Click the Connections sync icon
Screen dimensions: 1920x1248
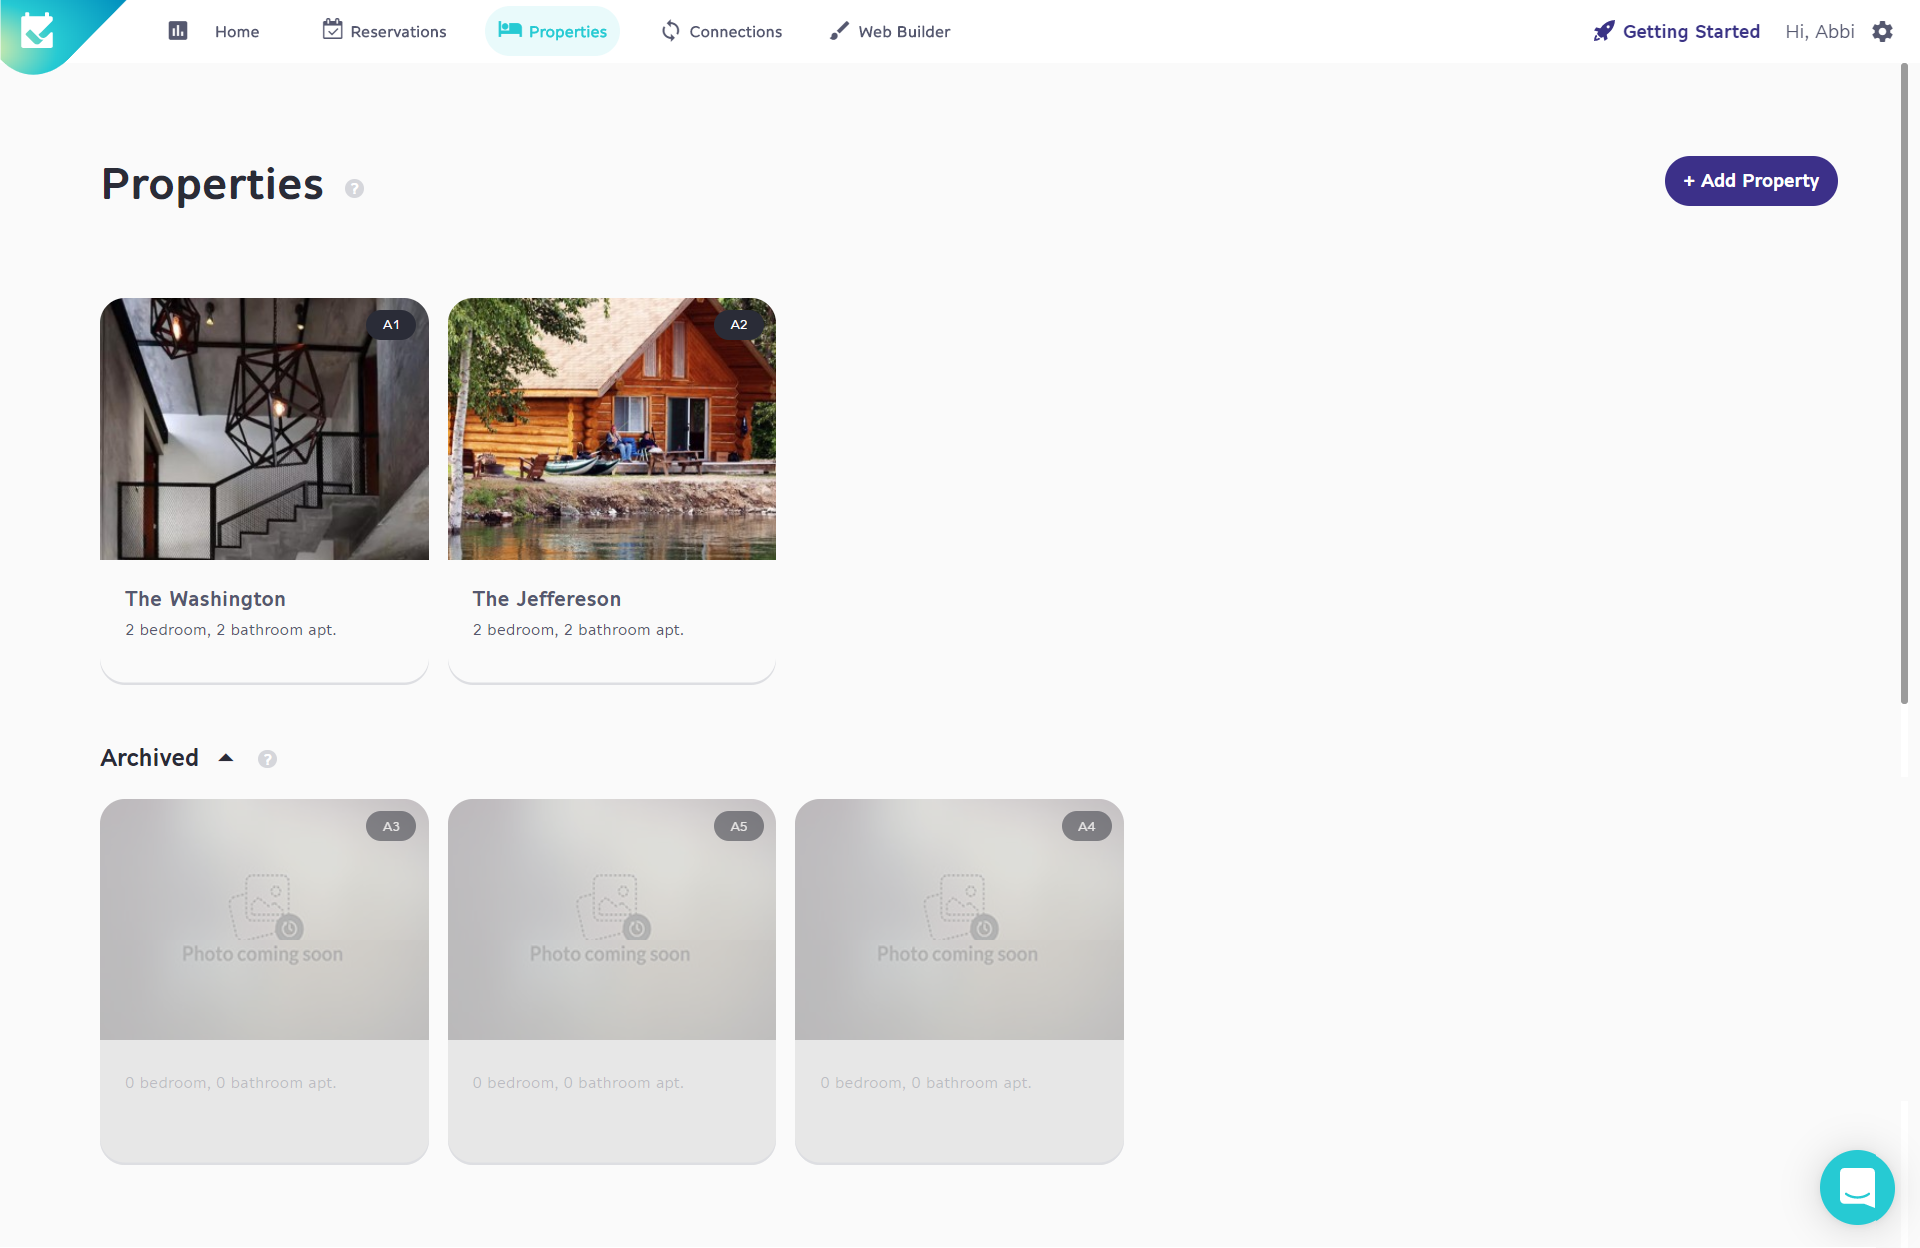click(671, 31)
